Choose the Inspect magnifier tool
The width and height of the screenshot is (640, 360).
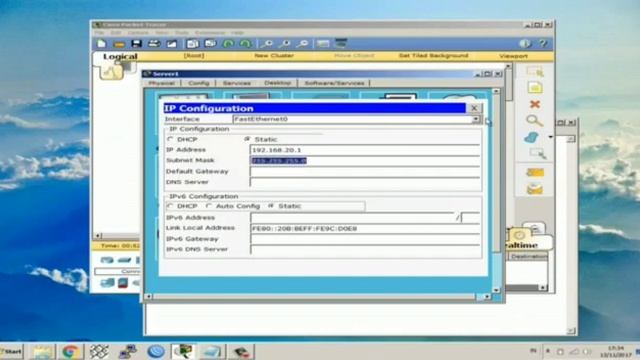click(x=534, y=121)
